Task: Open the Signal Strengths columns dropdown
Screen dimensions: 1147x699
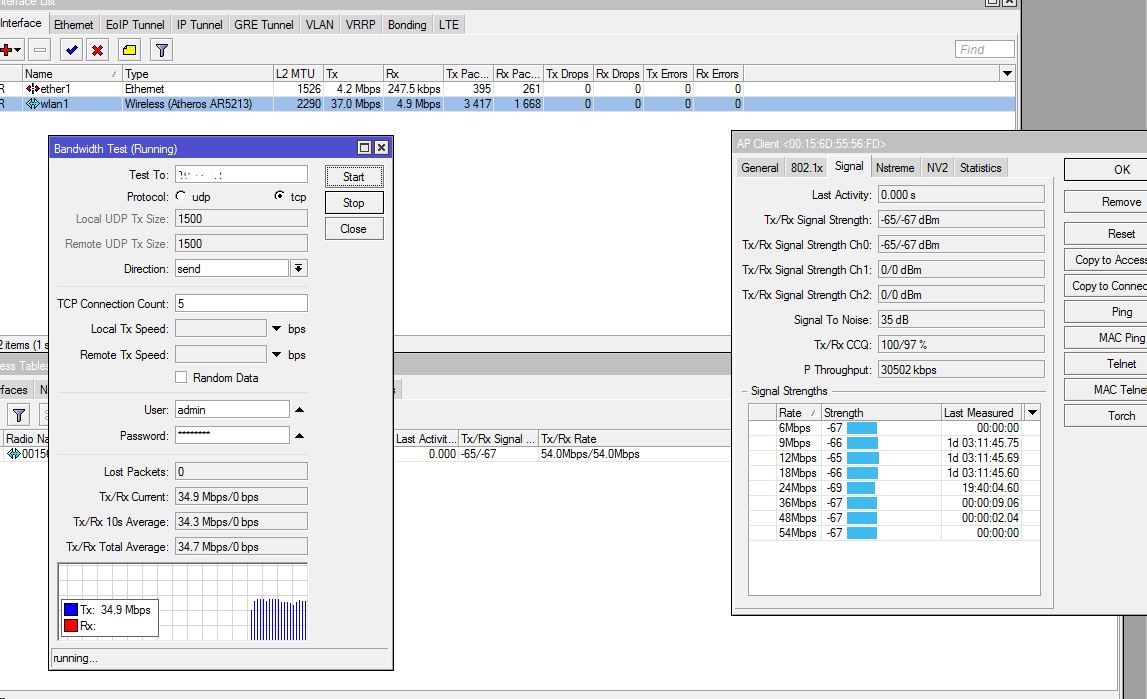Action: tap(1032, 412)
